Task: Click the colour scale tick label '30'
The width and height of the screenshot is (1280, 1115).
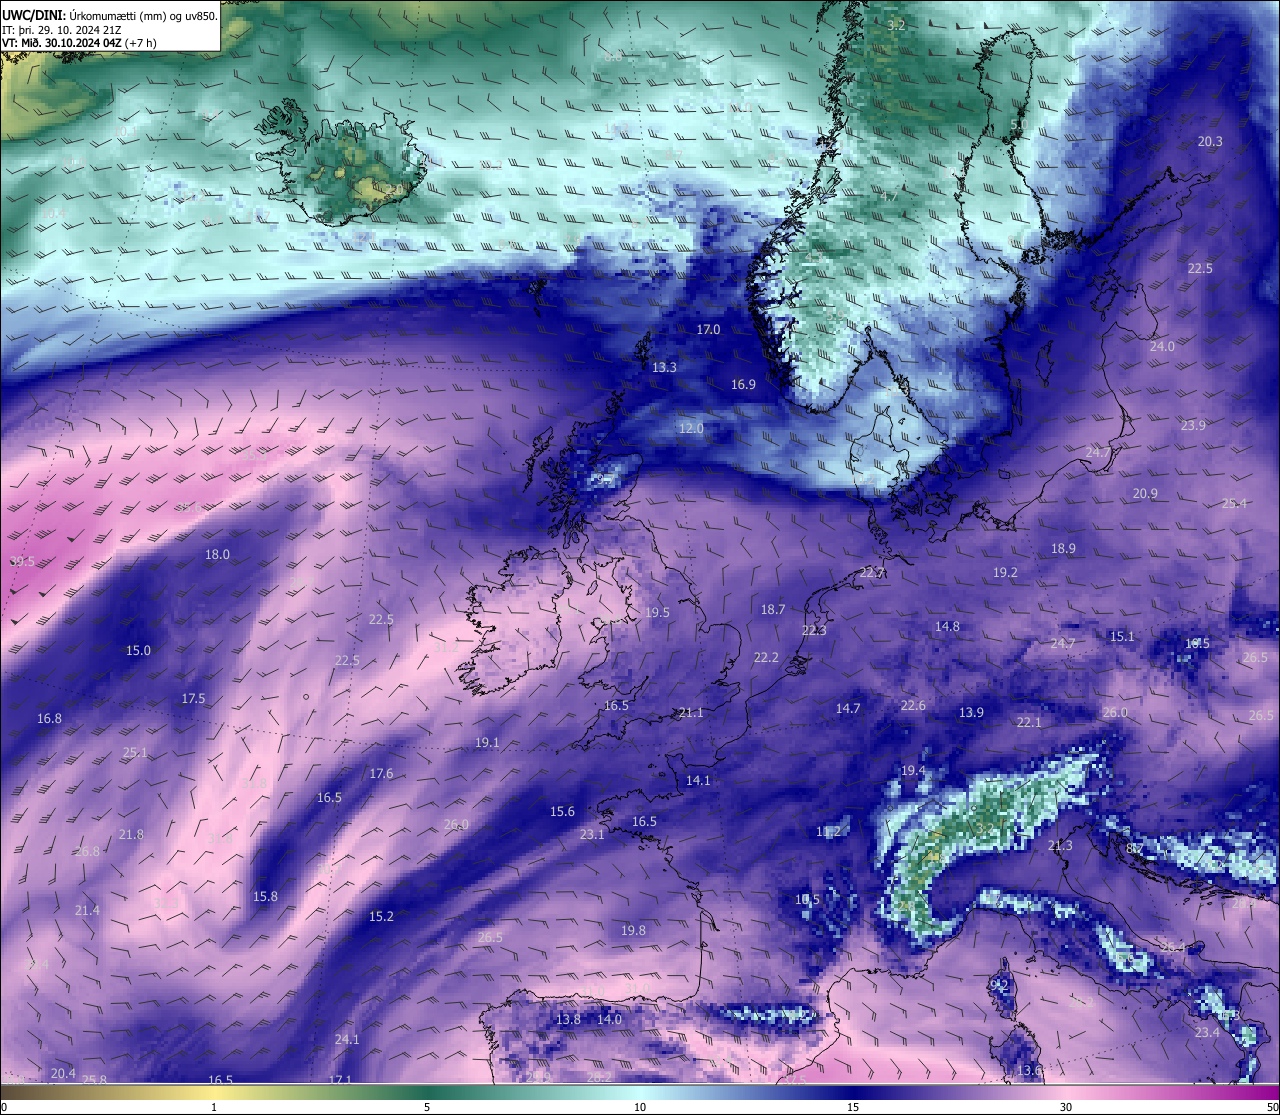Action: tap(1066, 1107)
